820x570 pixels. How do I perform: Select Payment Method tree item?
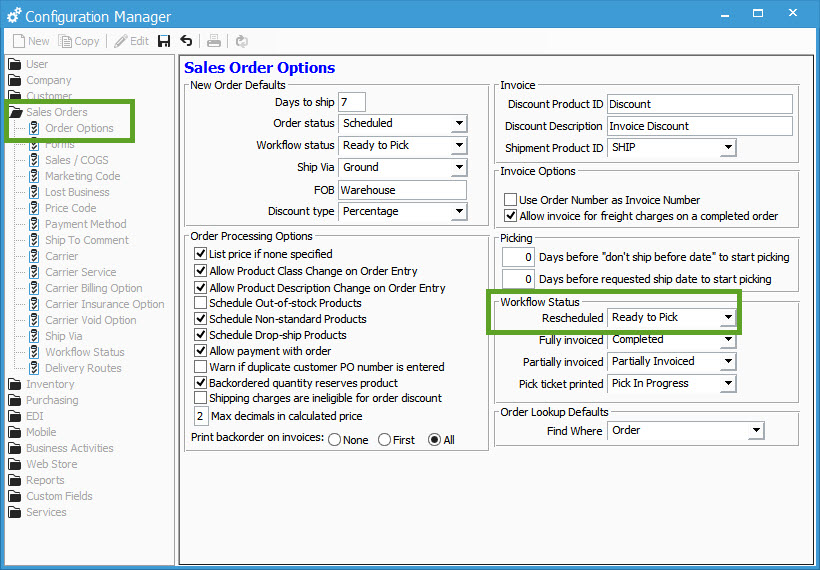pyautogui.click(x=77, y=224)
